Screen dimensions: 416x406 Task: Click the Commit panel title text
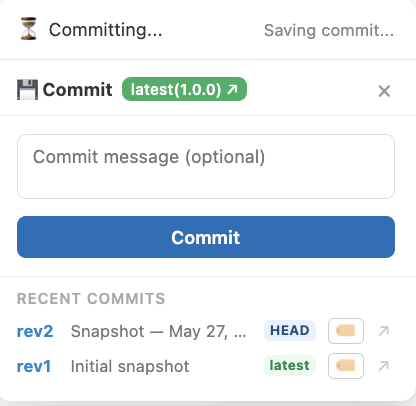(x=77, y=89)
